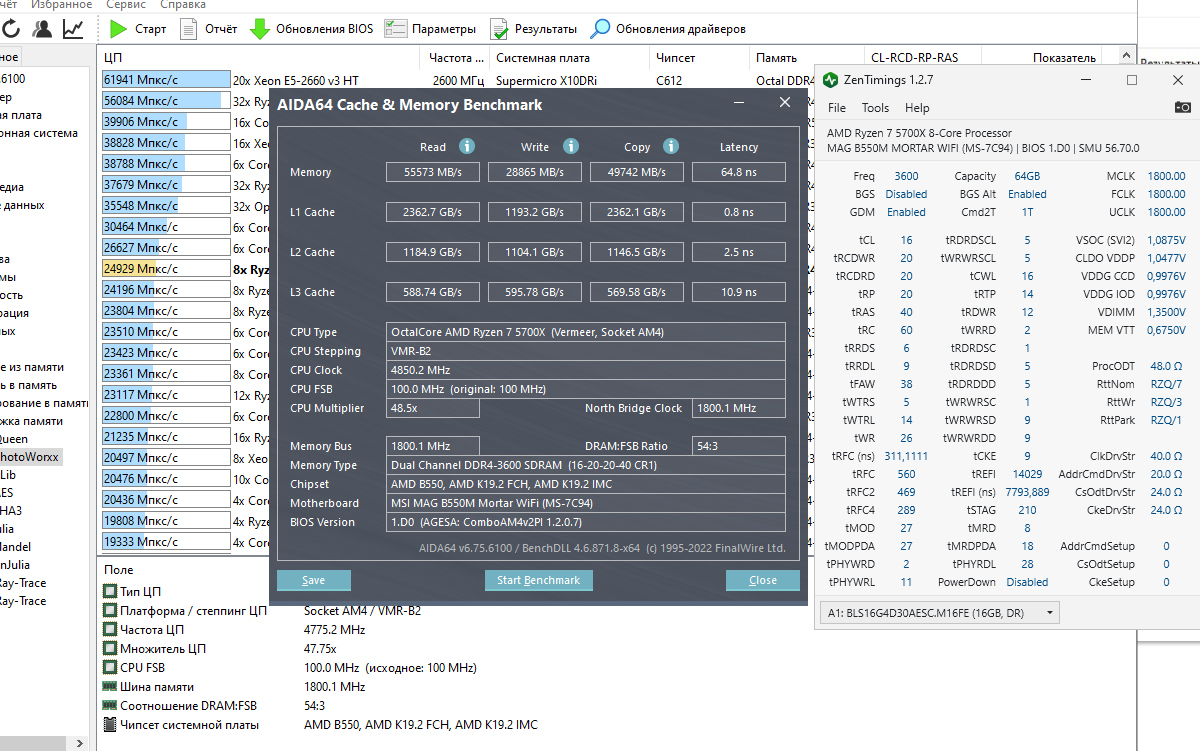Viewport: 1200px width, 751px height.
Task: Click Memory Write value 28865 MB/s
Action: coord(535,172)
